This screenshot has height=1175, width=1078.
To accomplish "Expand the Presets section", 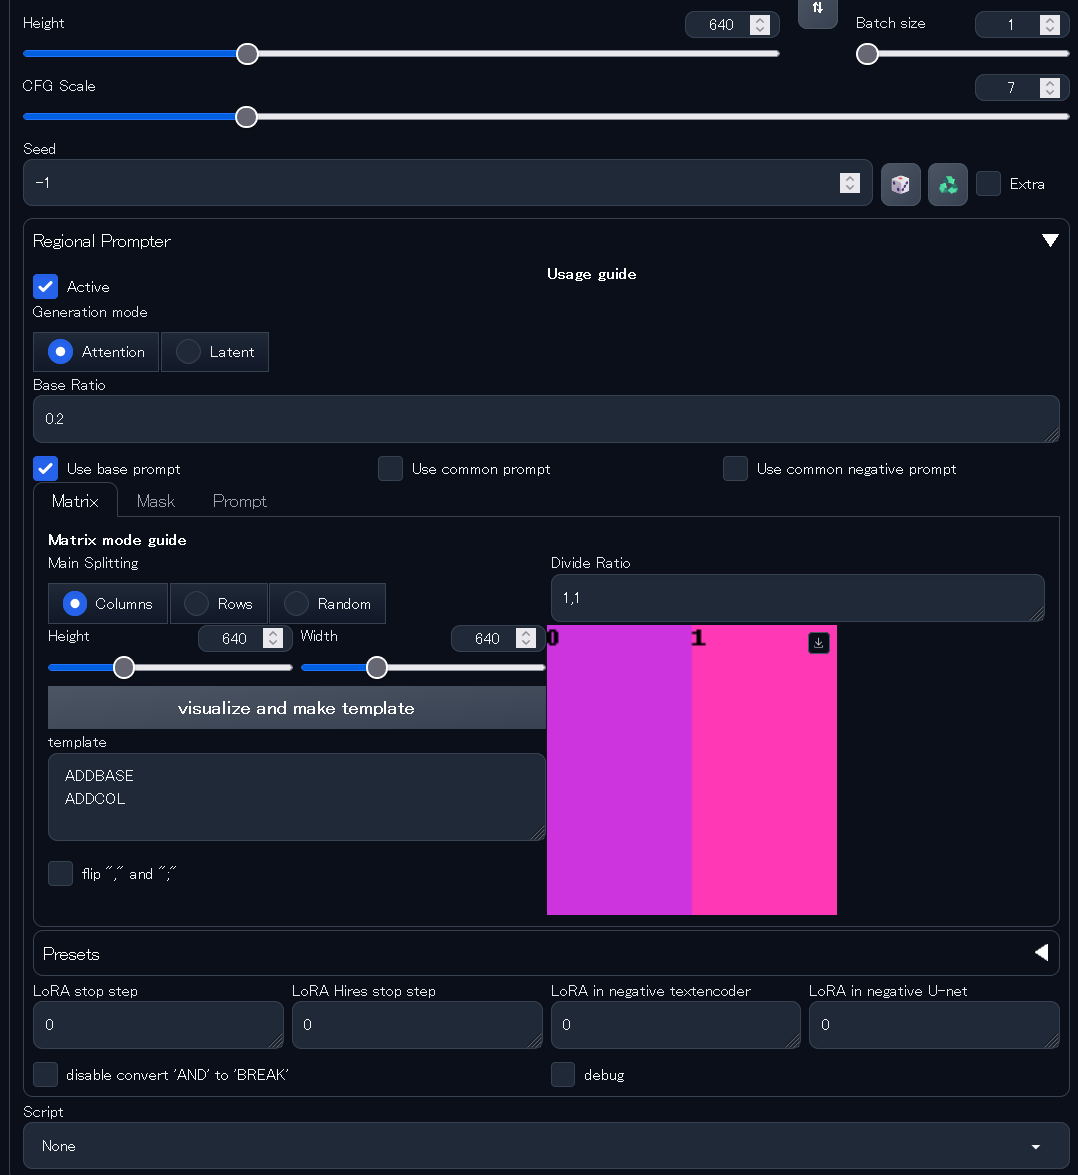I will tap(1041, 953).
